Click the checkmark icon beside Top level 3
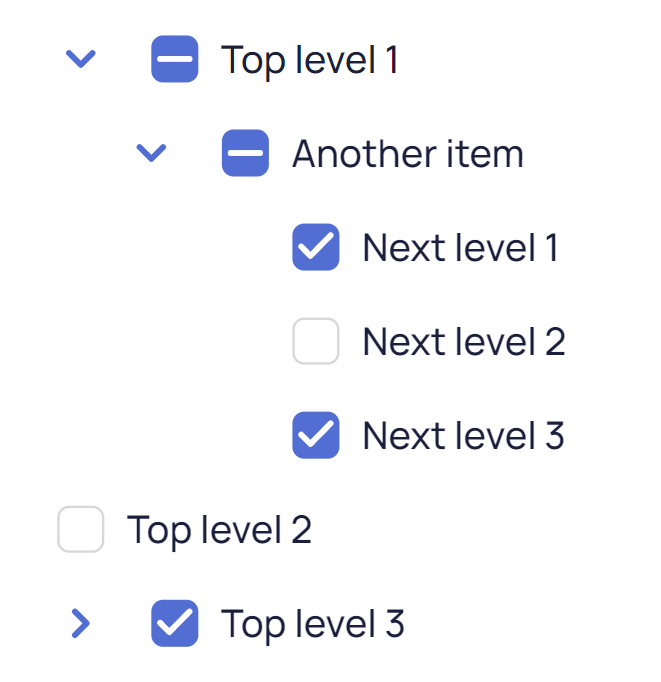 [175, 623]
